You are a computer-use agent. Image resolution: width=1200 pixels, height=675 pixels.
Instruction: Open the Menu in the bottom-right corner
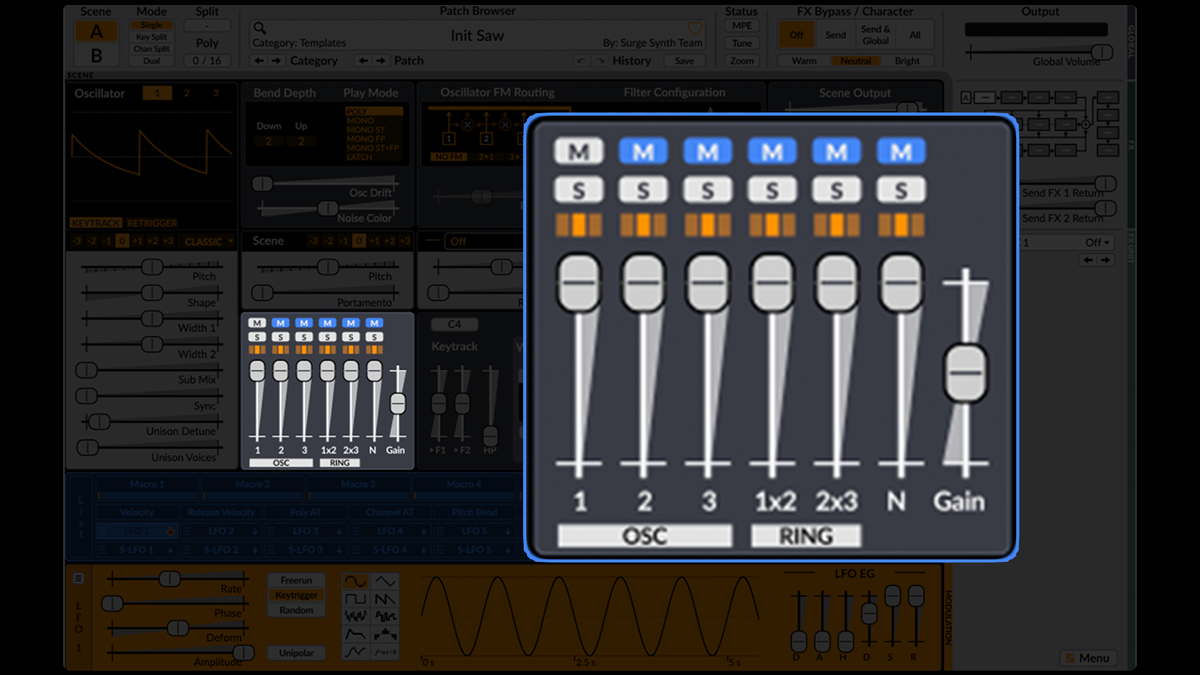click(1088, 658)
